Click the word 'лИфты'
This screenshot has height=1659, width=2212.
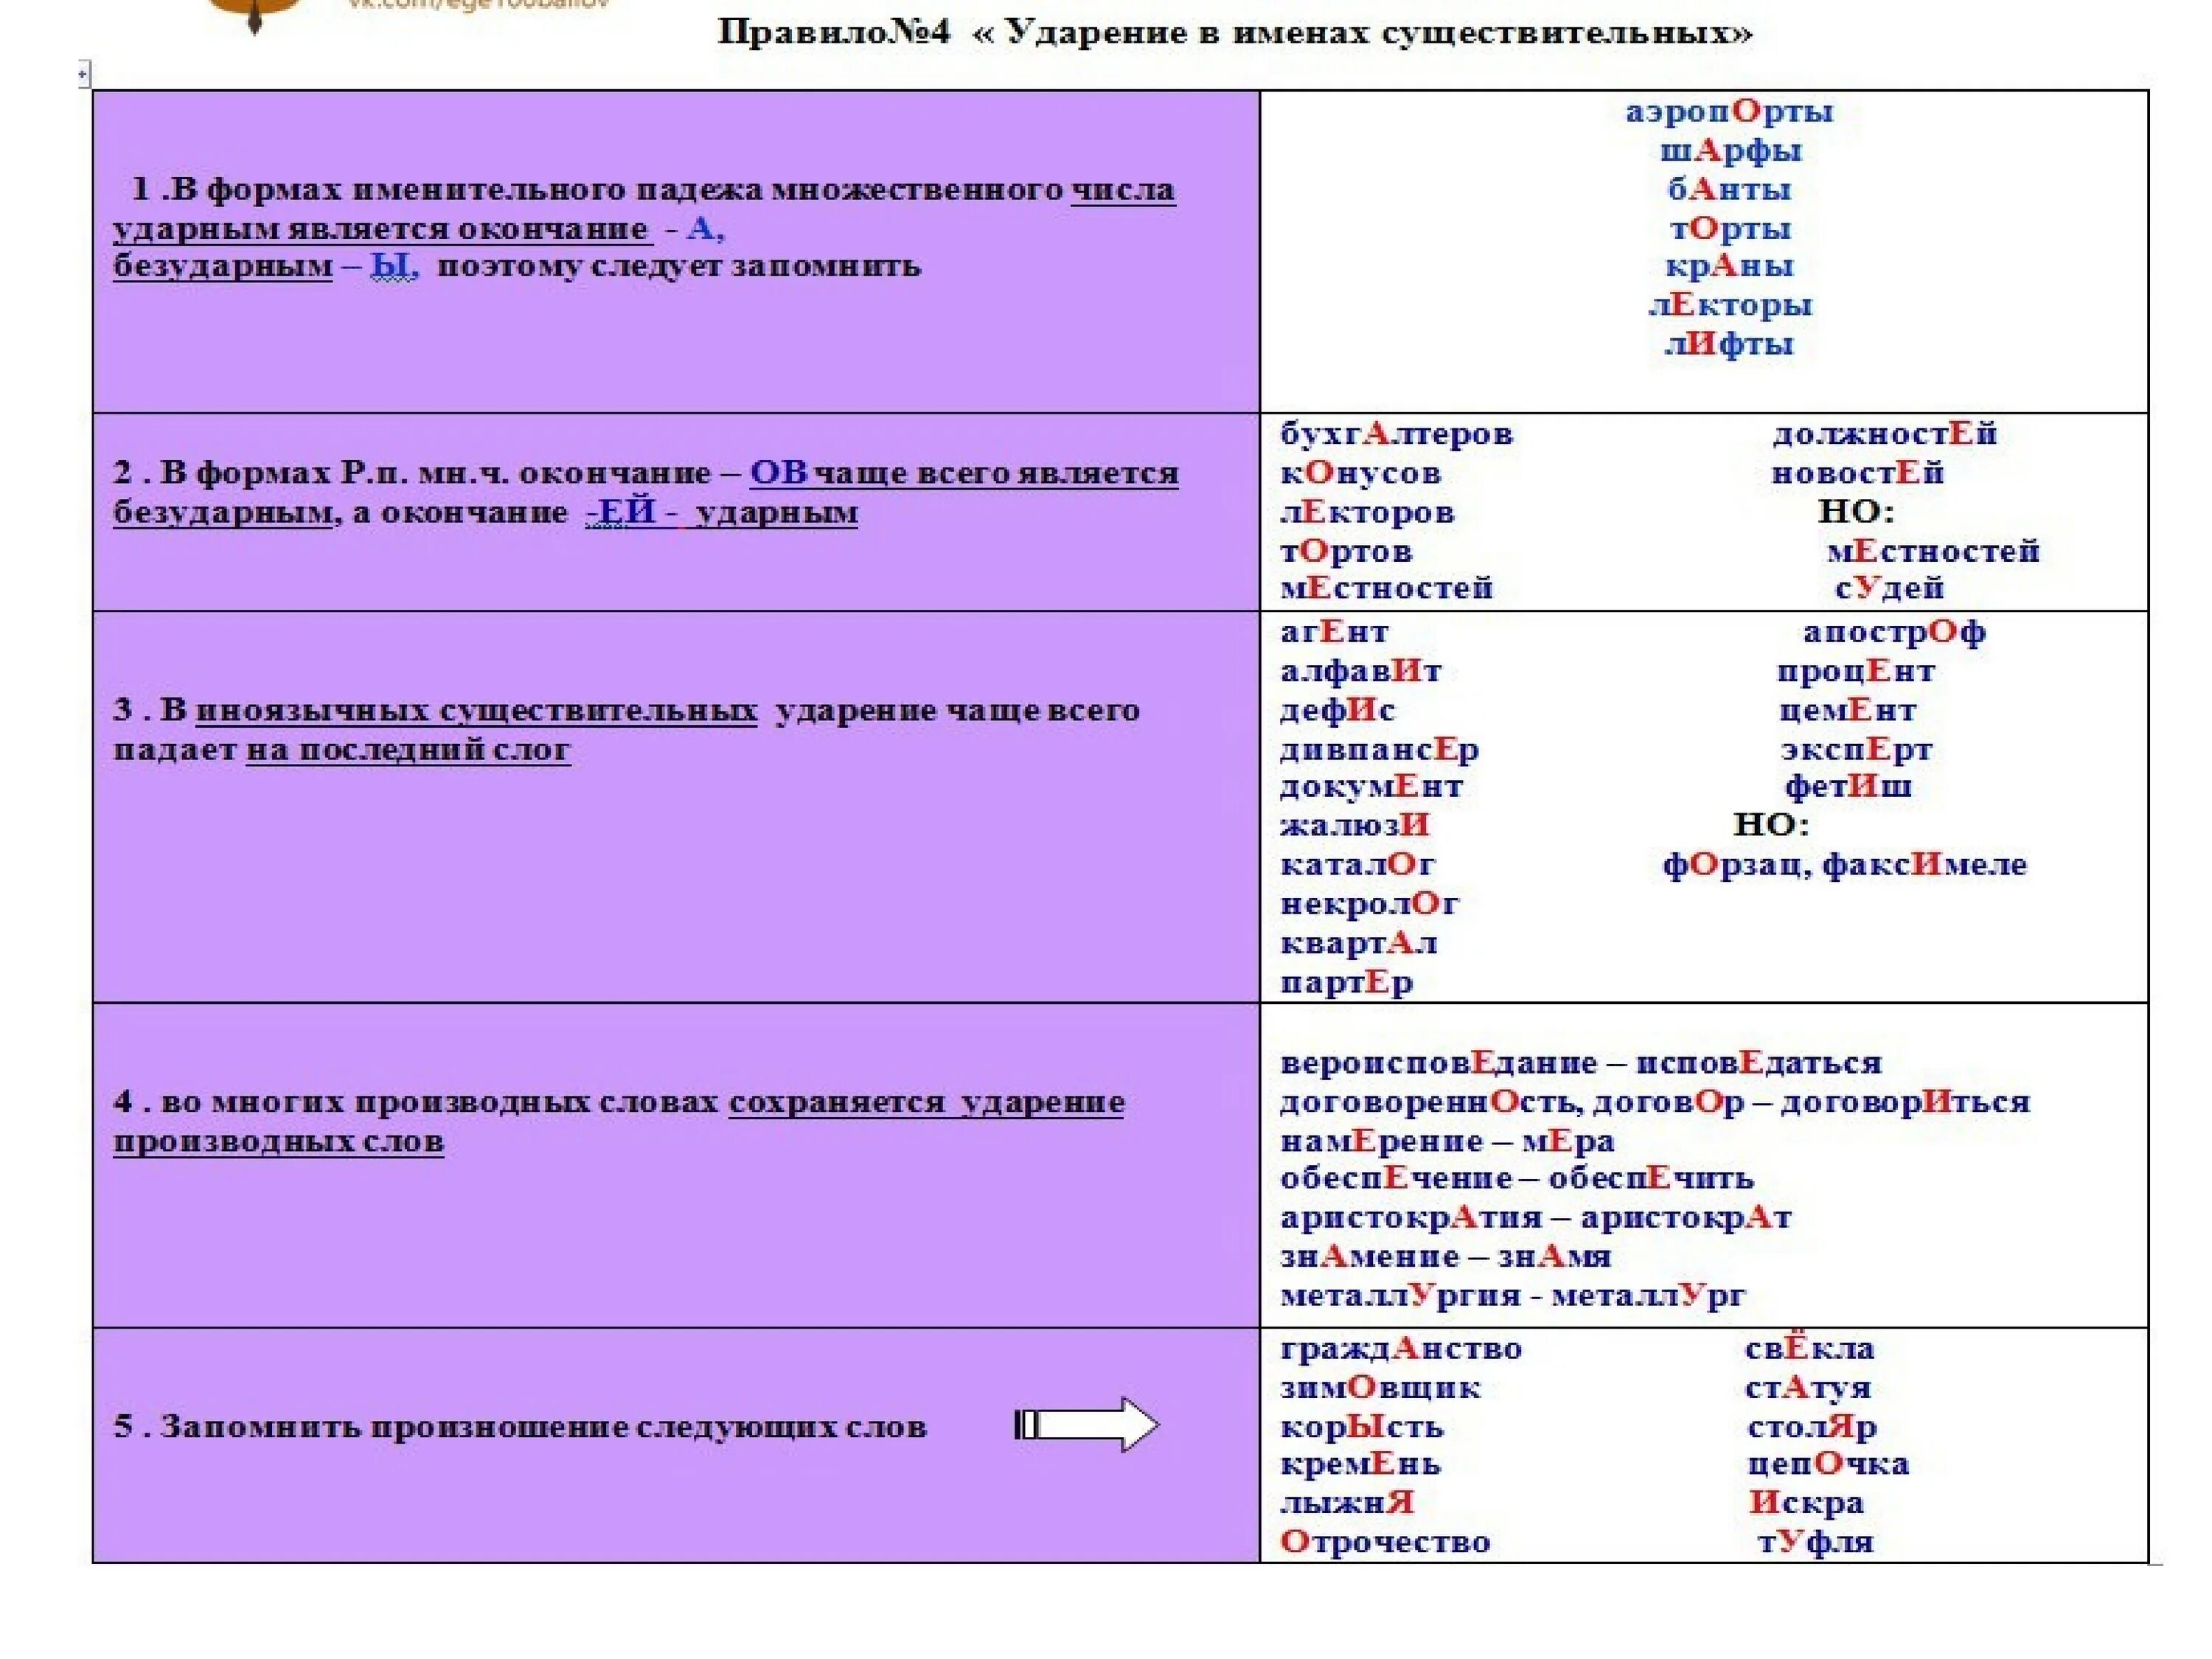click(x=1728, y=344)
